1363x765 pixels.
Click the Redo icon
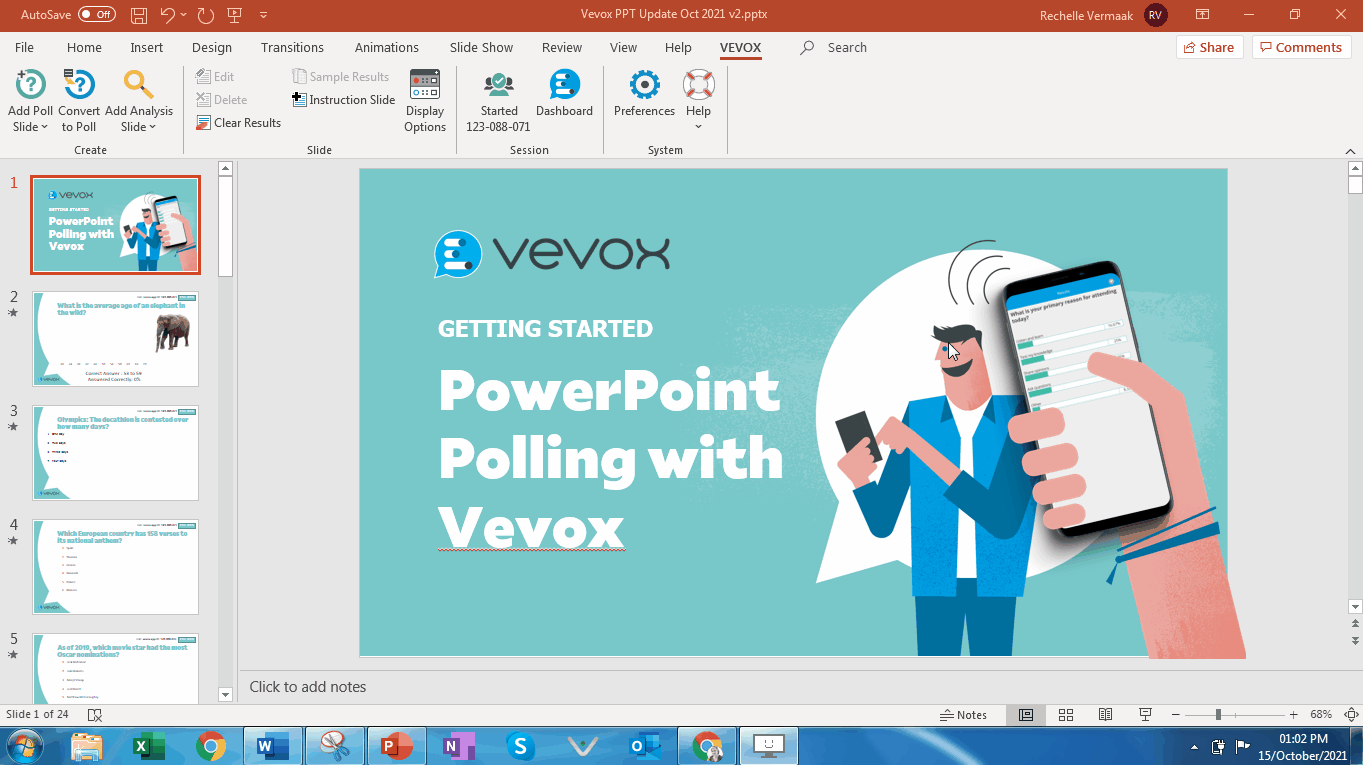pos(206,15)
